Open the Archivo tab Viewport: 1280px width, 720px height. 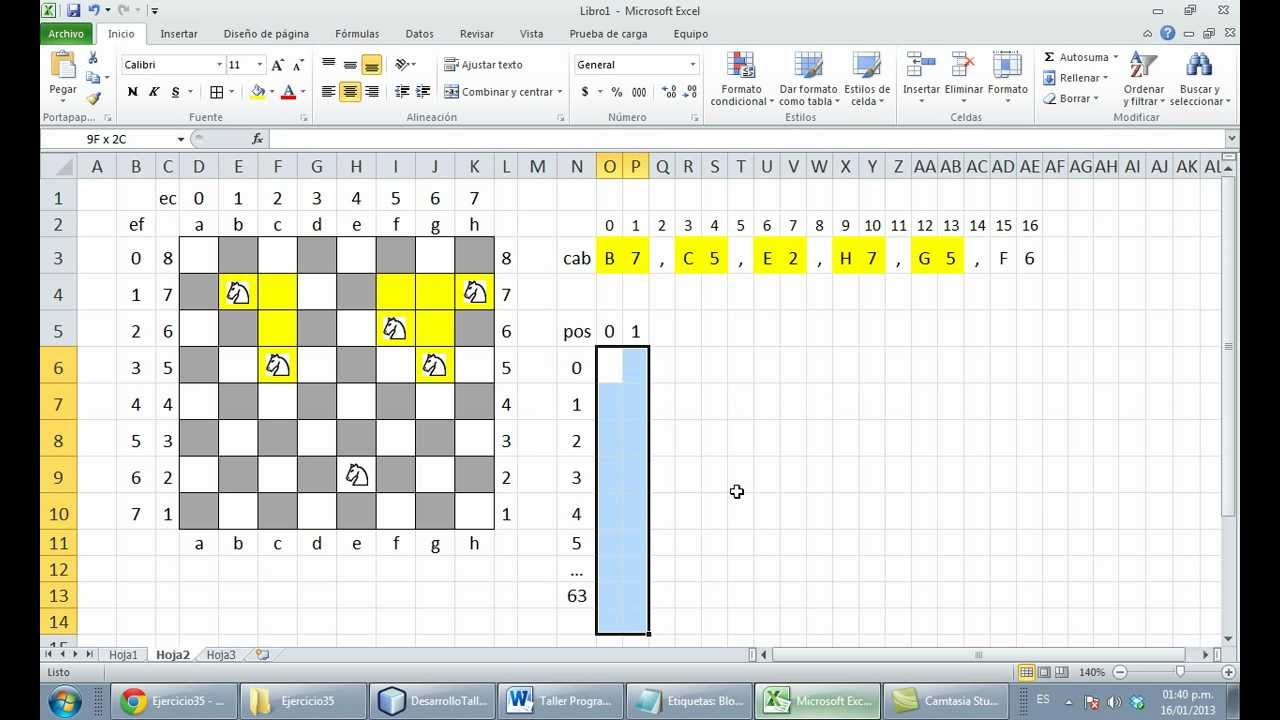point(66,33)
